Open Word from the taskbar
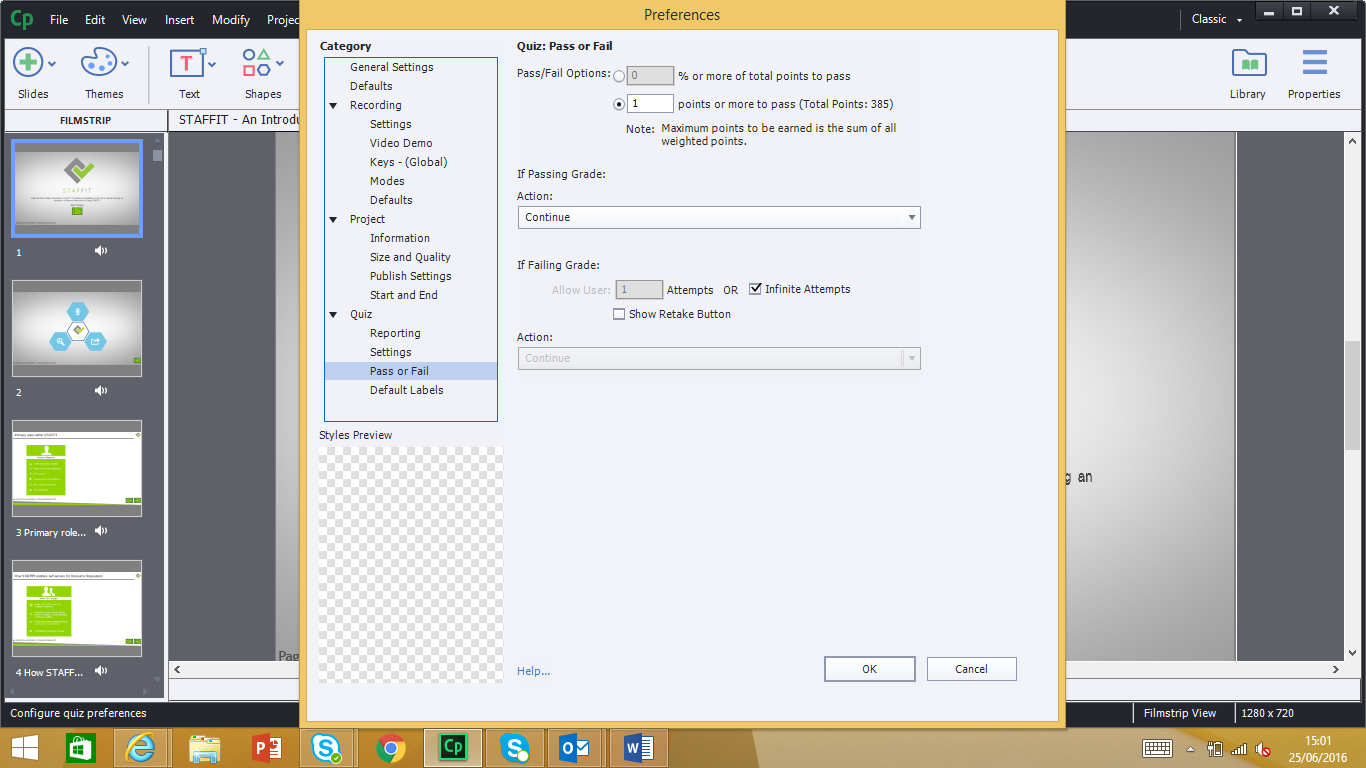The width and height of the screenshot is (1366, 768). 638,748
